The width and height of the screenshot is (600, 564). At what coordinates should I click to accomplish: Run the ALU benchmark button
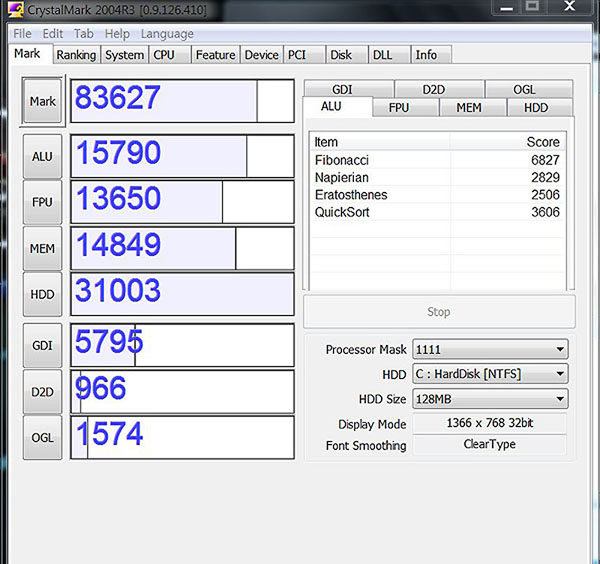tap(42, 156)
